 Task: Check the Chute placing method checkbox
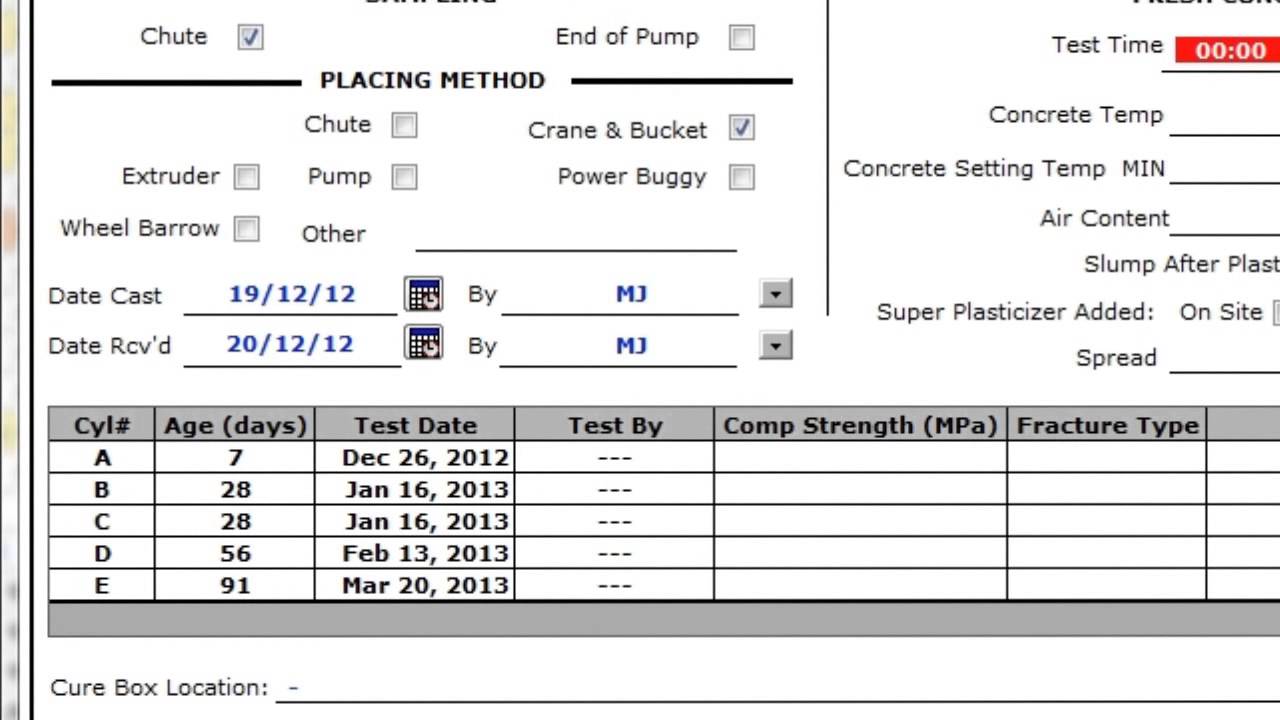404,125
